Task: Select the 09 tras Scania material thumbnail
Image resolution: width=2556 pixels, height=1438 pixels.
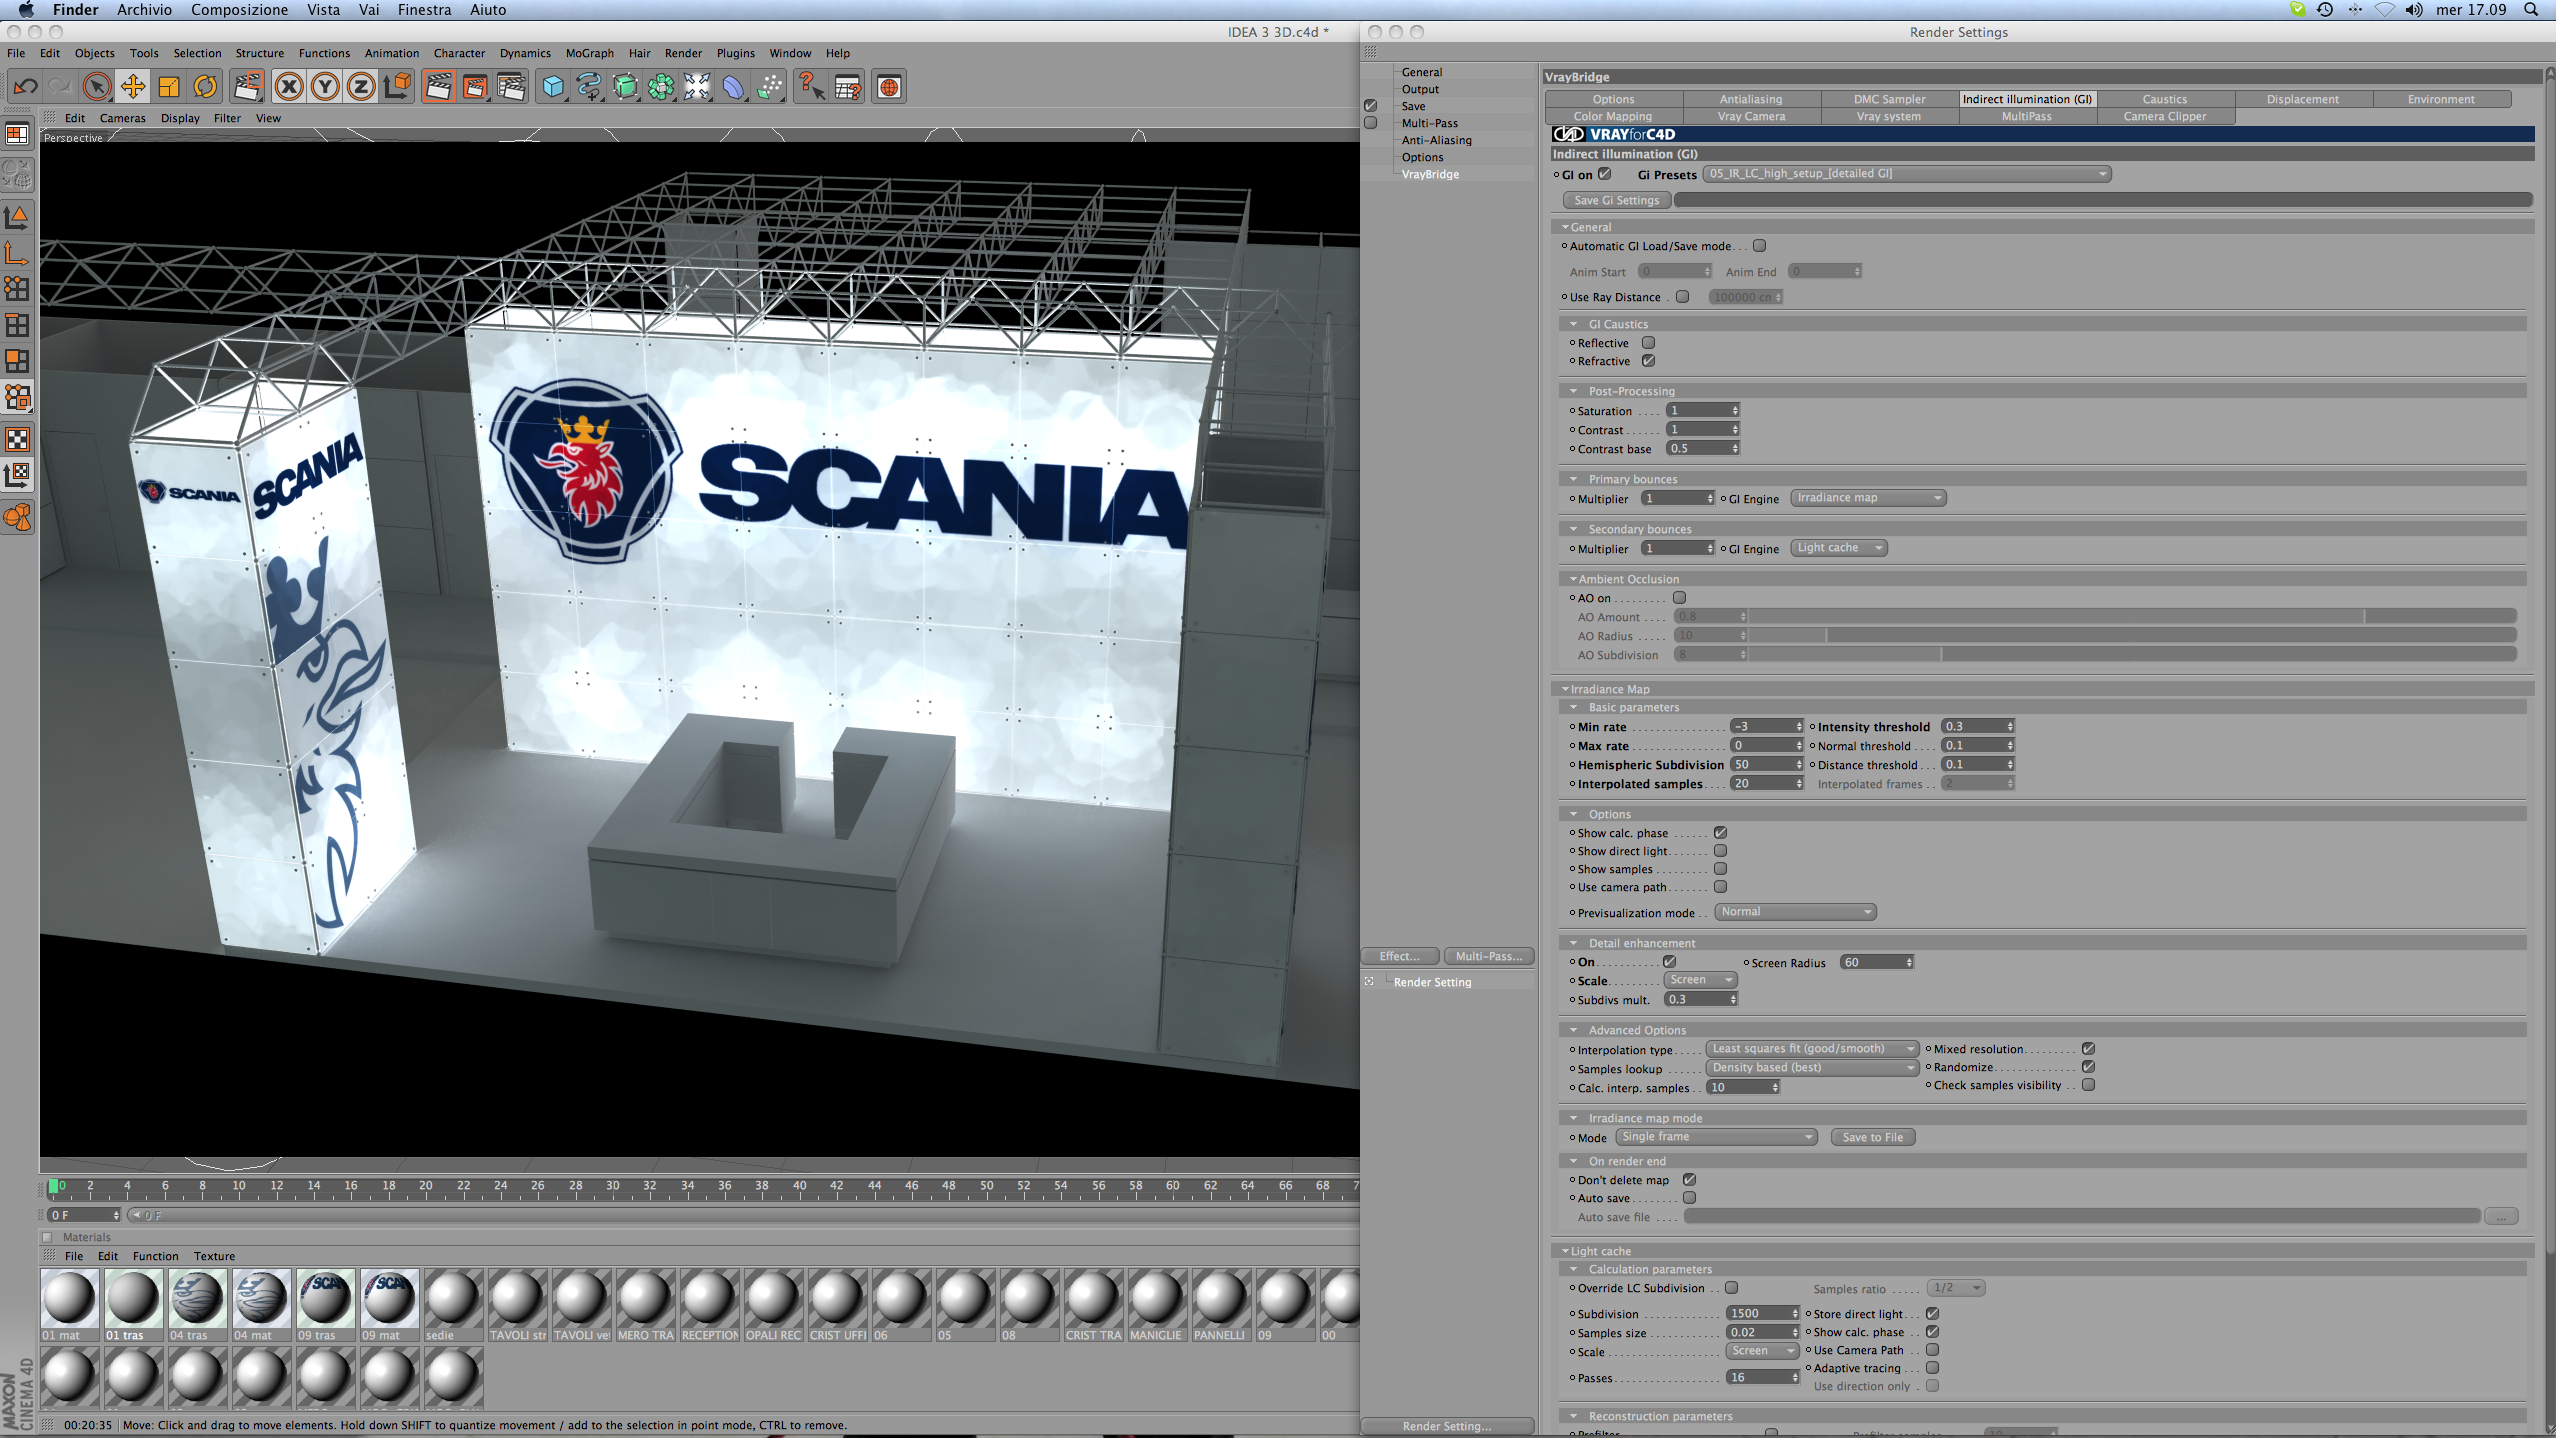Action: point(325,1298)
